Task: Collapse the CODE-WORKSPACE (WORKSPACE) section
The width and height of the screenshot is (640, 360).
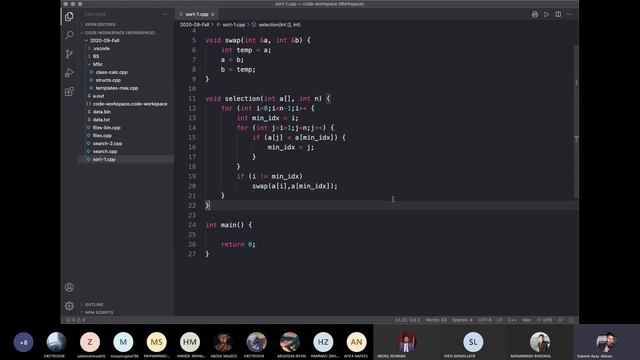Action: click(126, 32)
